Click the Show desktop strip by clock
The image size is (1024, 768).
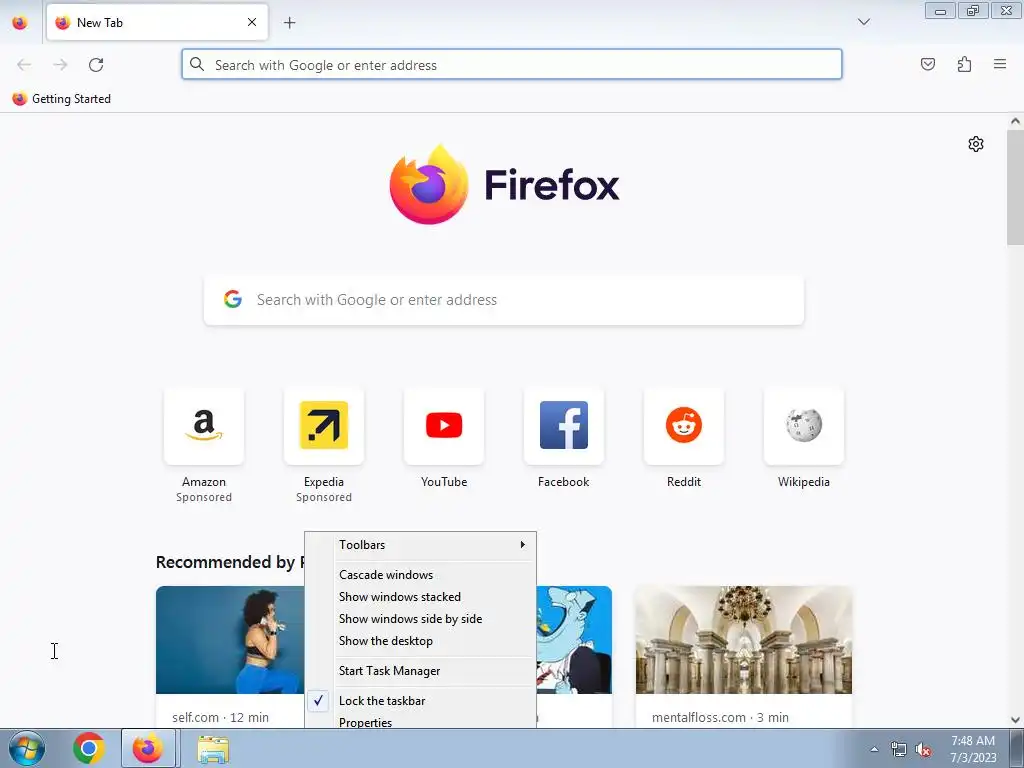click(x=1017, y=748)
